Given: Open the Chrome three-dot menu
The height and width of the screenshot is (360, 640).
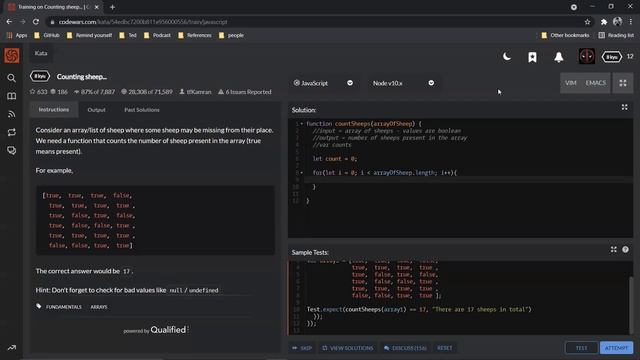Looking at the screenshot, I should 631,22.
